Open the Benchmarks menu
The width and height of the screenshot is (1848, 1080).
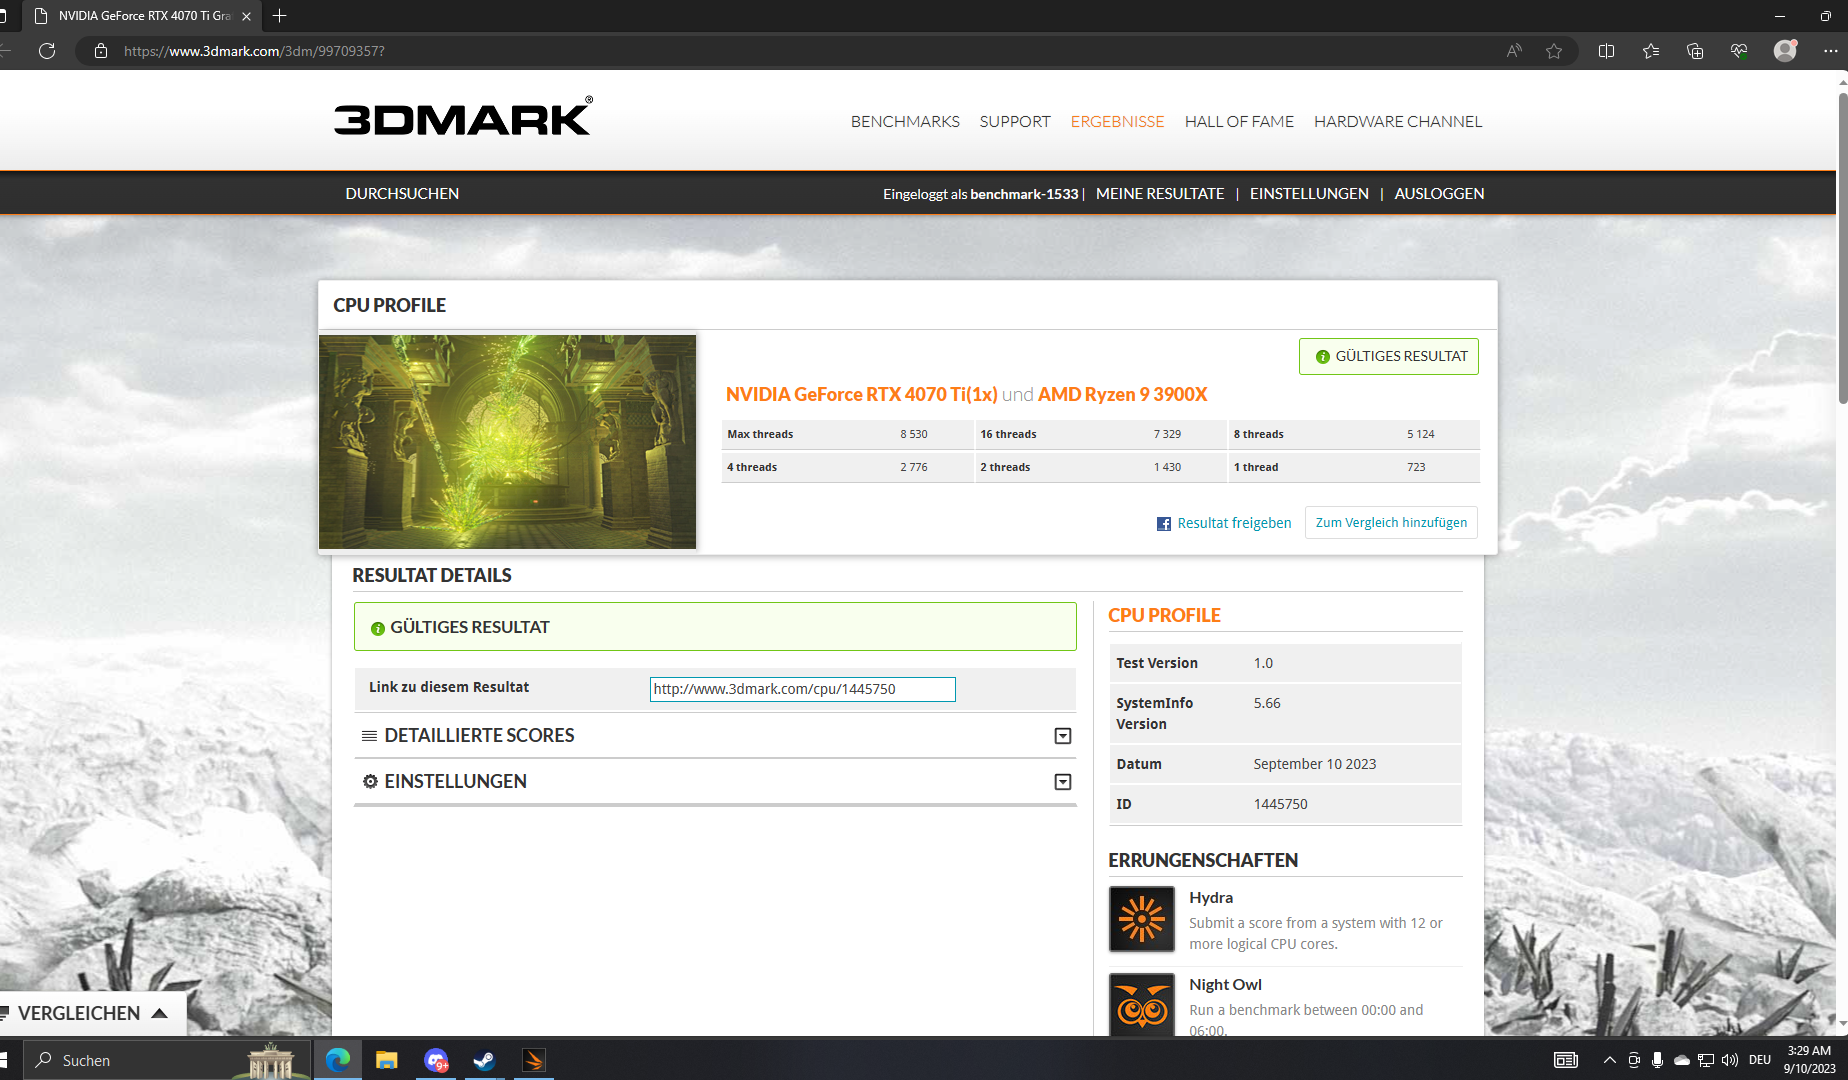[x=905, y=121]
